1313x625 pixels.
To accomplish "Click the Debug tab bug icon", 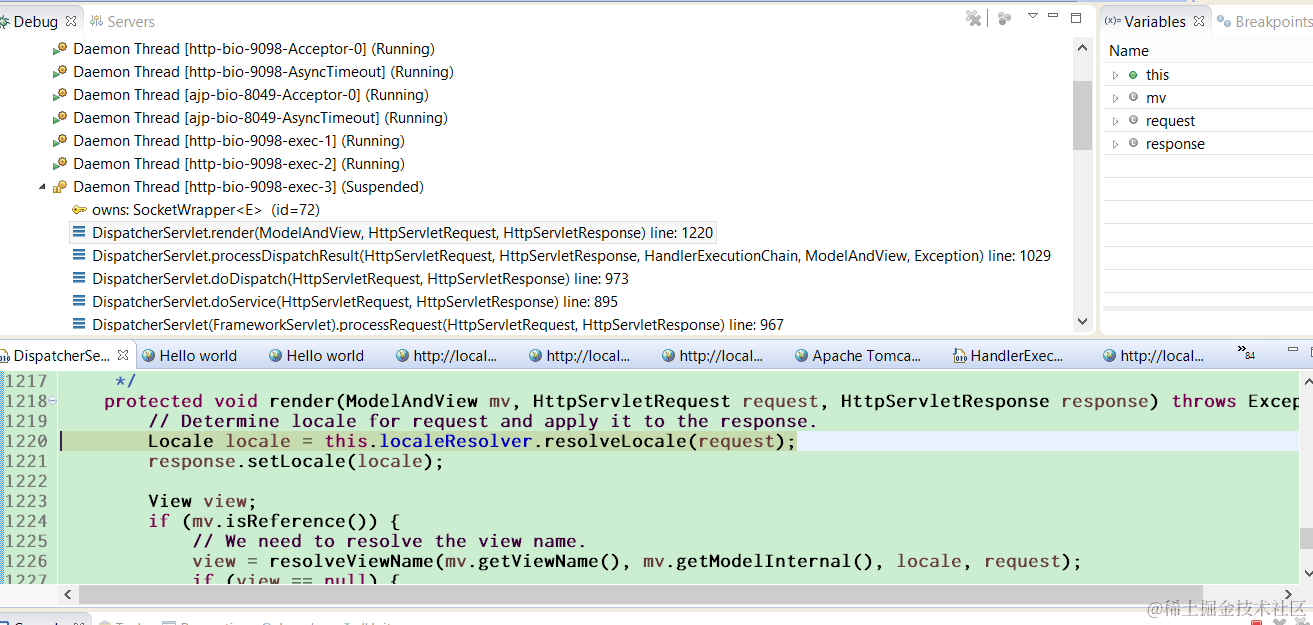I will [5, 21].
